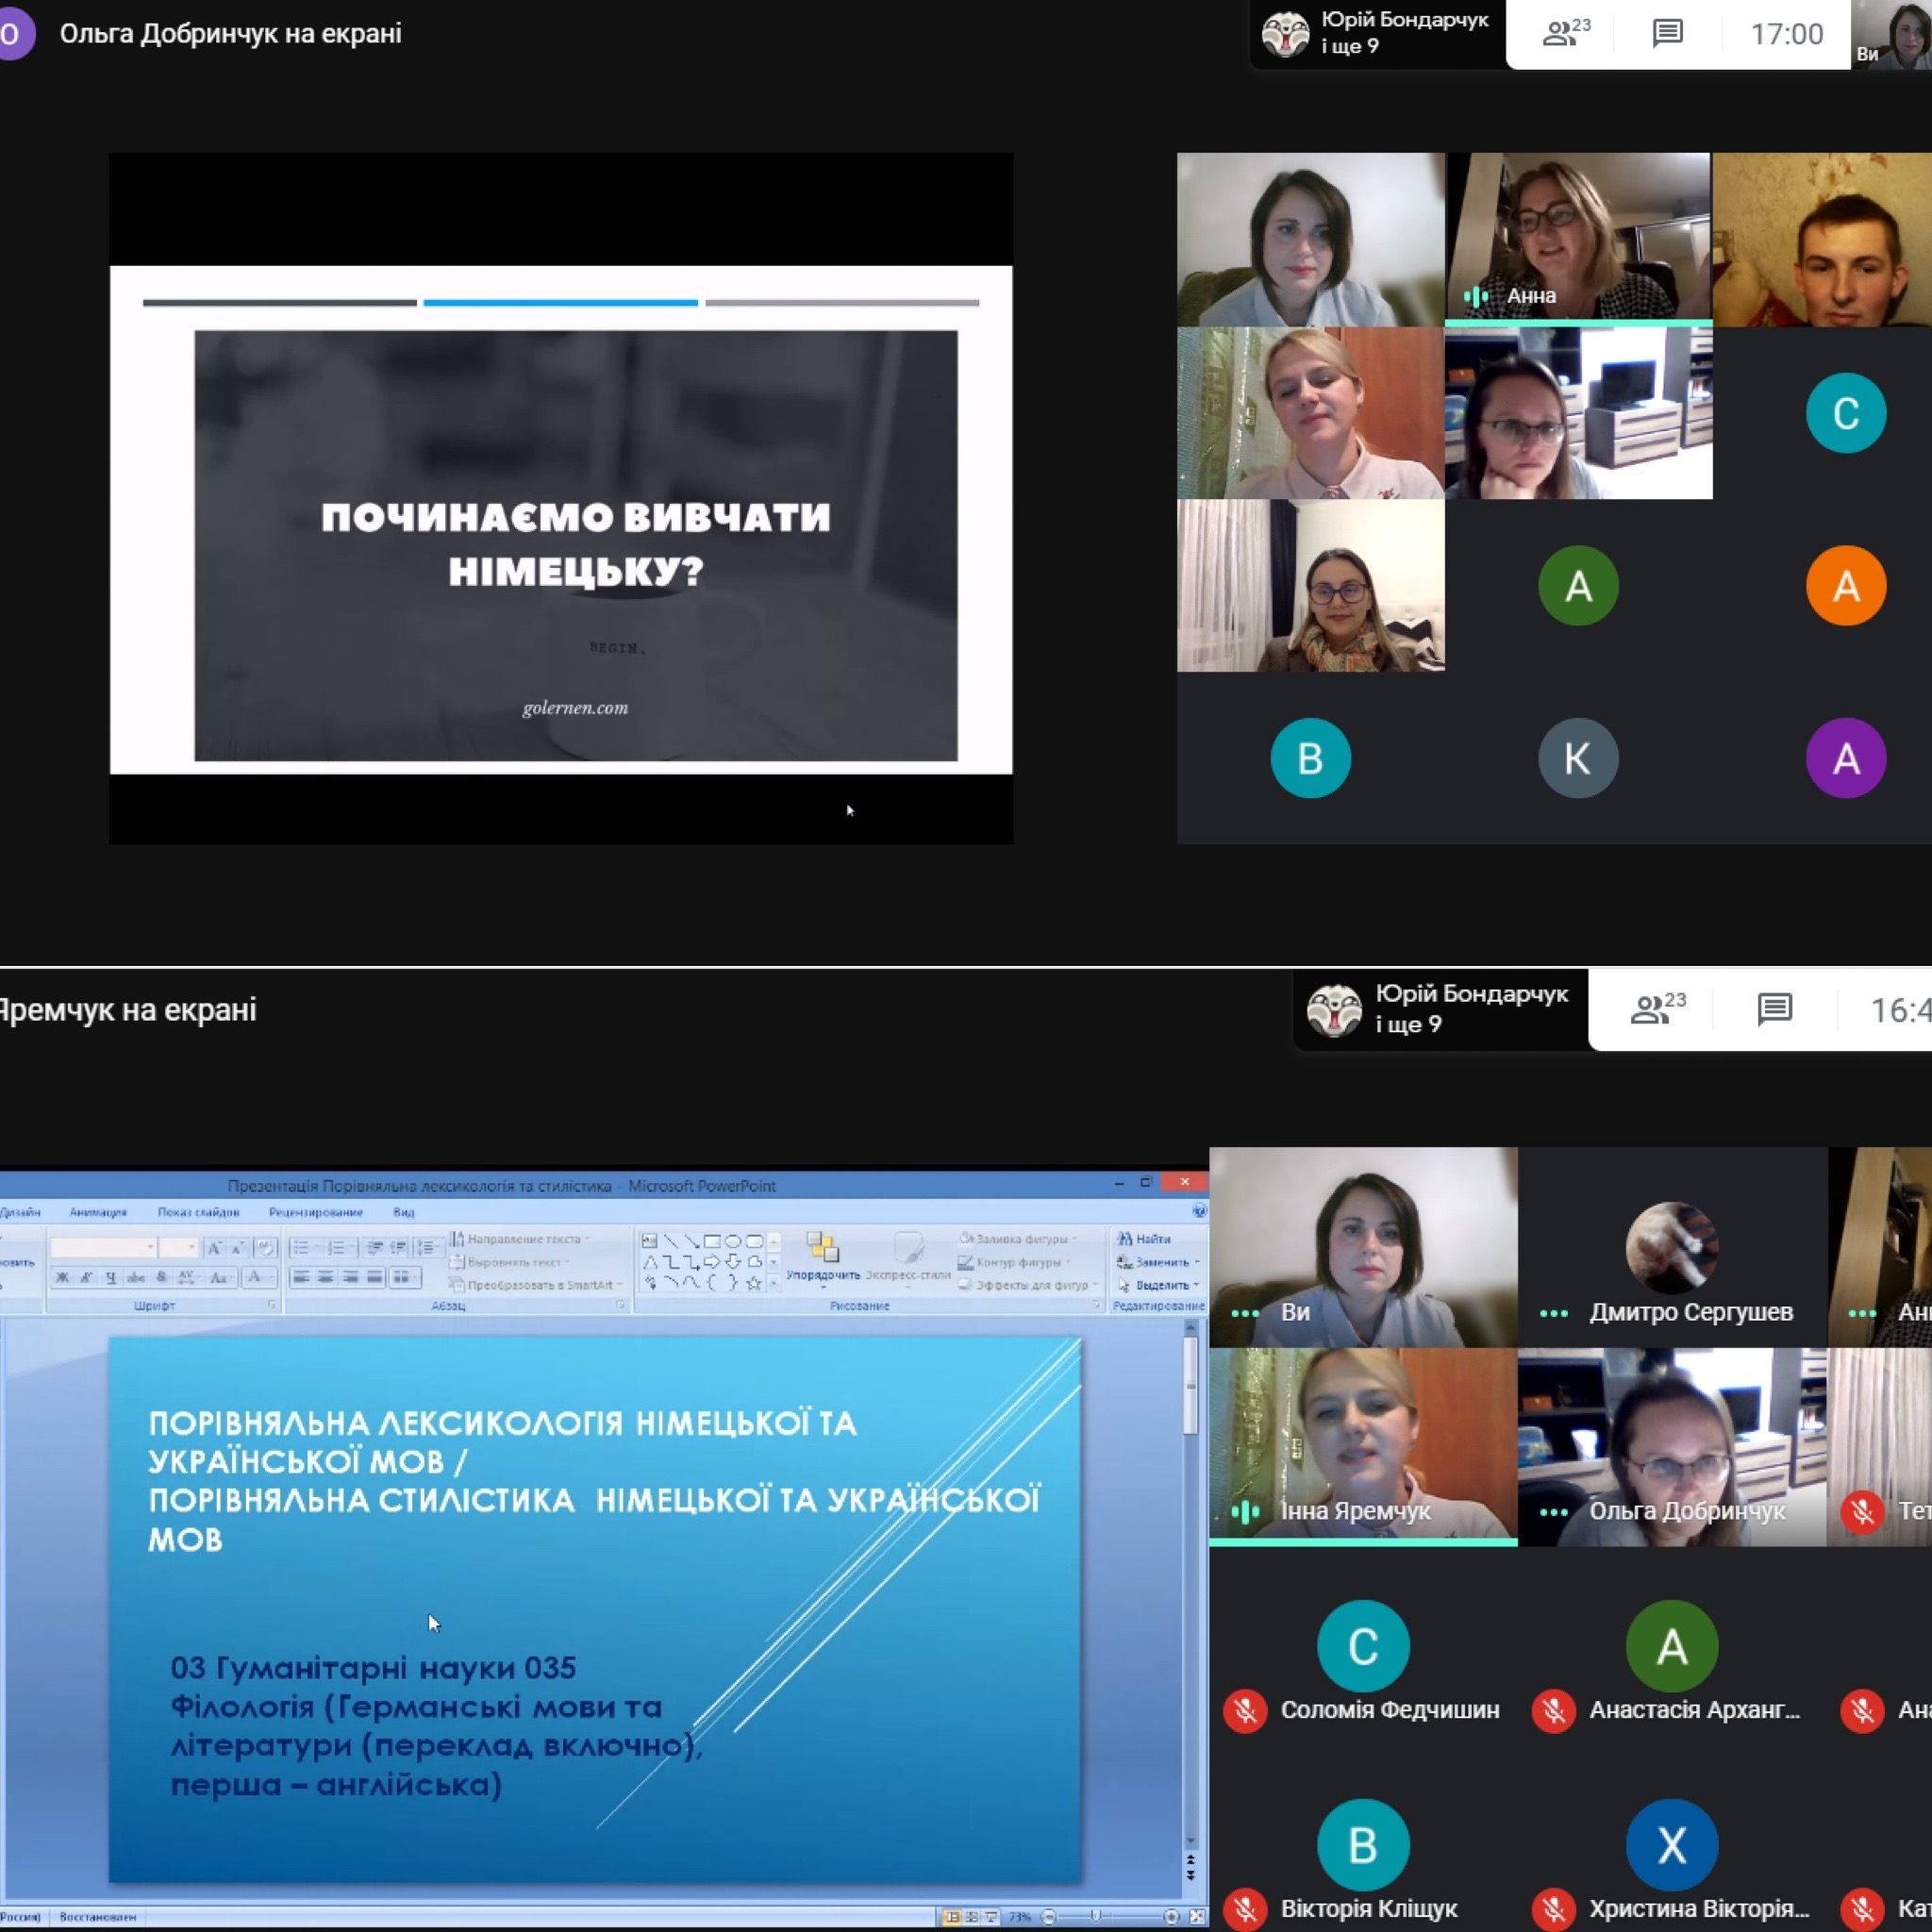
Task: Switch to the Рецензирование tab
Action: 315,1212
